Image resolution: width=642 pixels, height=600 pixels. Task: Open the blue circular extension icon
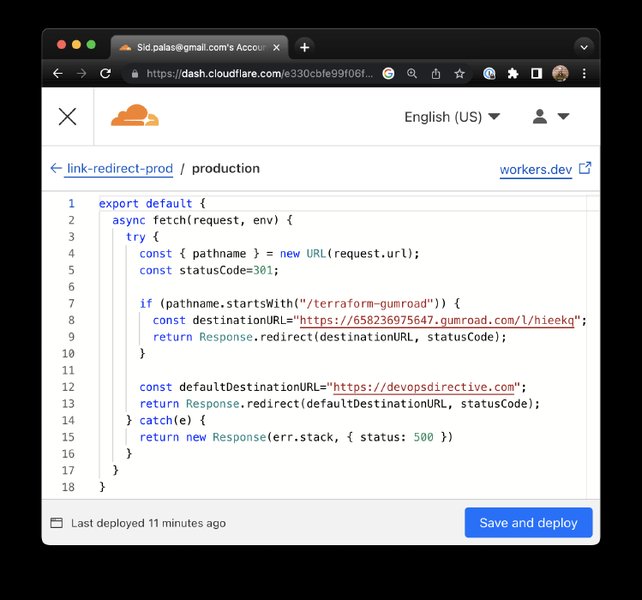[x=489, y=74]
